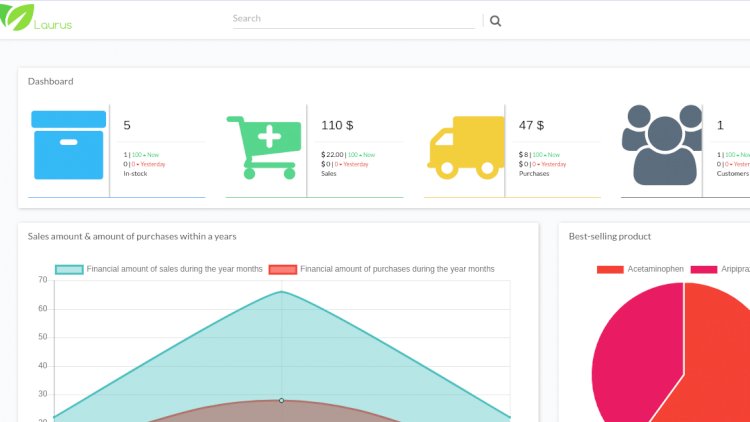Image resolution: width=750 pixels, height=422 pixels.
Task: Click the sales total 110 $
Action: tap(337, 125)
